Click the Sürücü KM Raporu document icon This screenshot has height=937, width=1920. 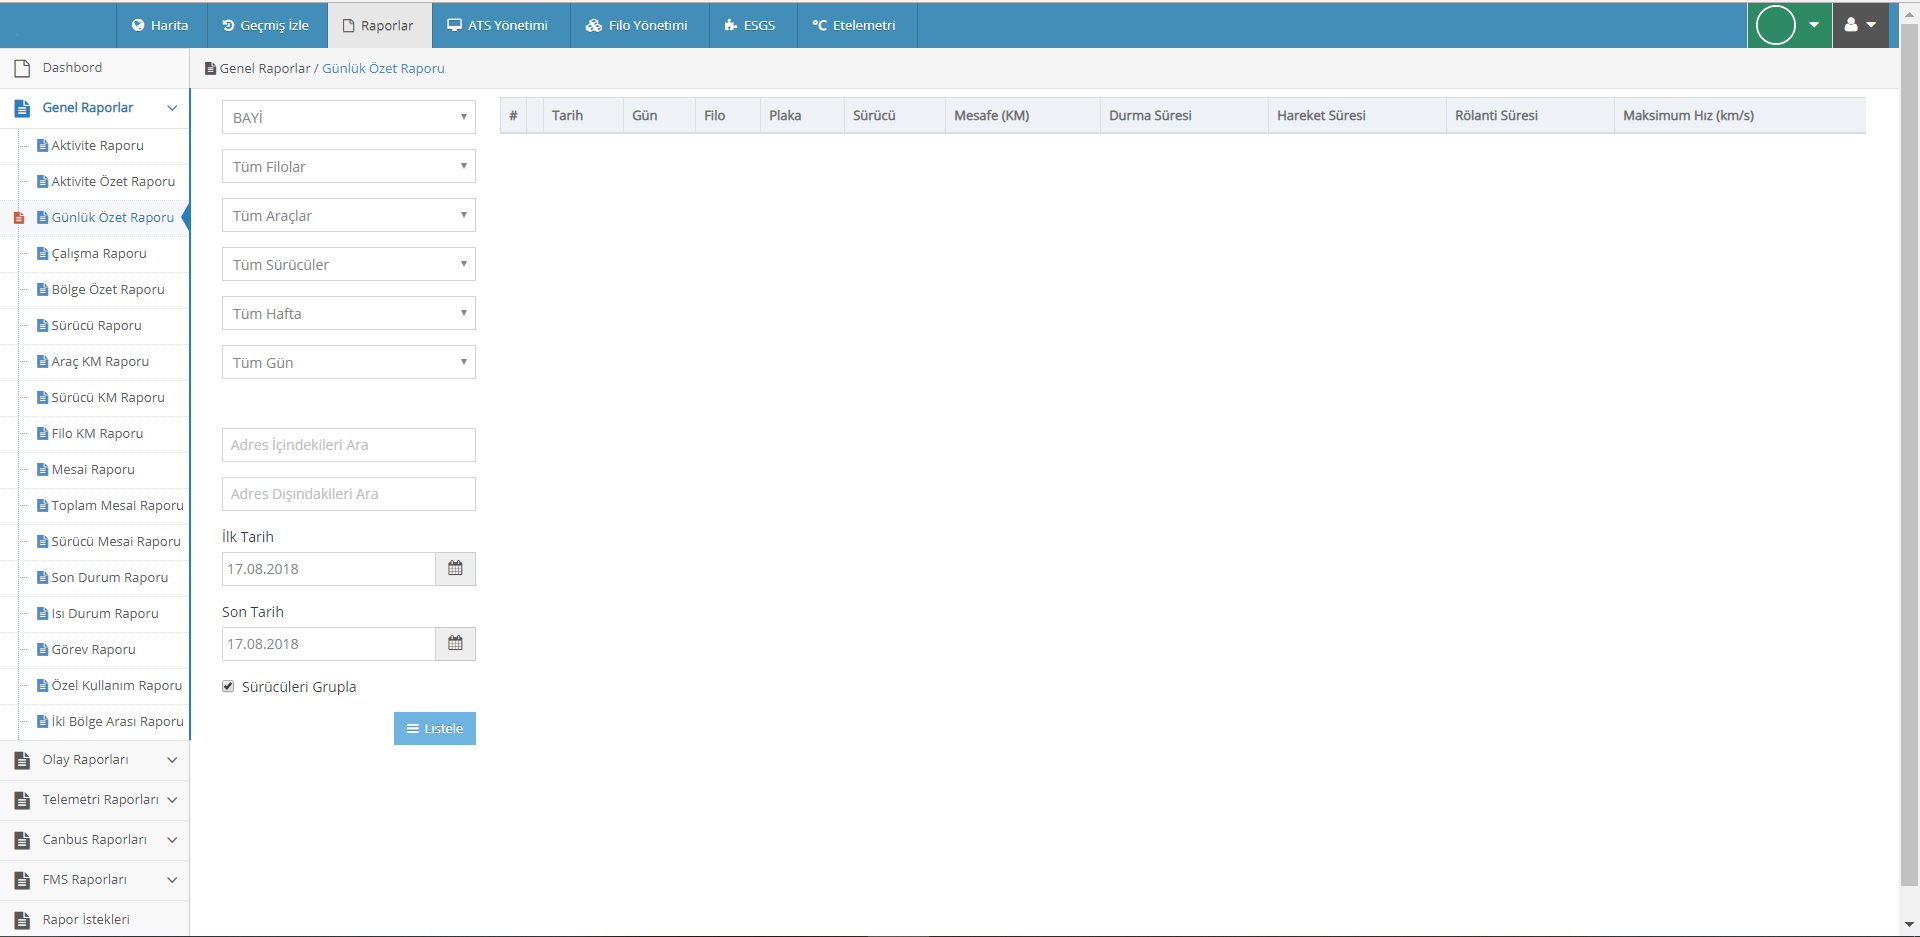[x=42, y=397]
